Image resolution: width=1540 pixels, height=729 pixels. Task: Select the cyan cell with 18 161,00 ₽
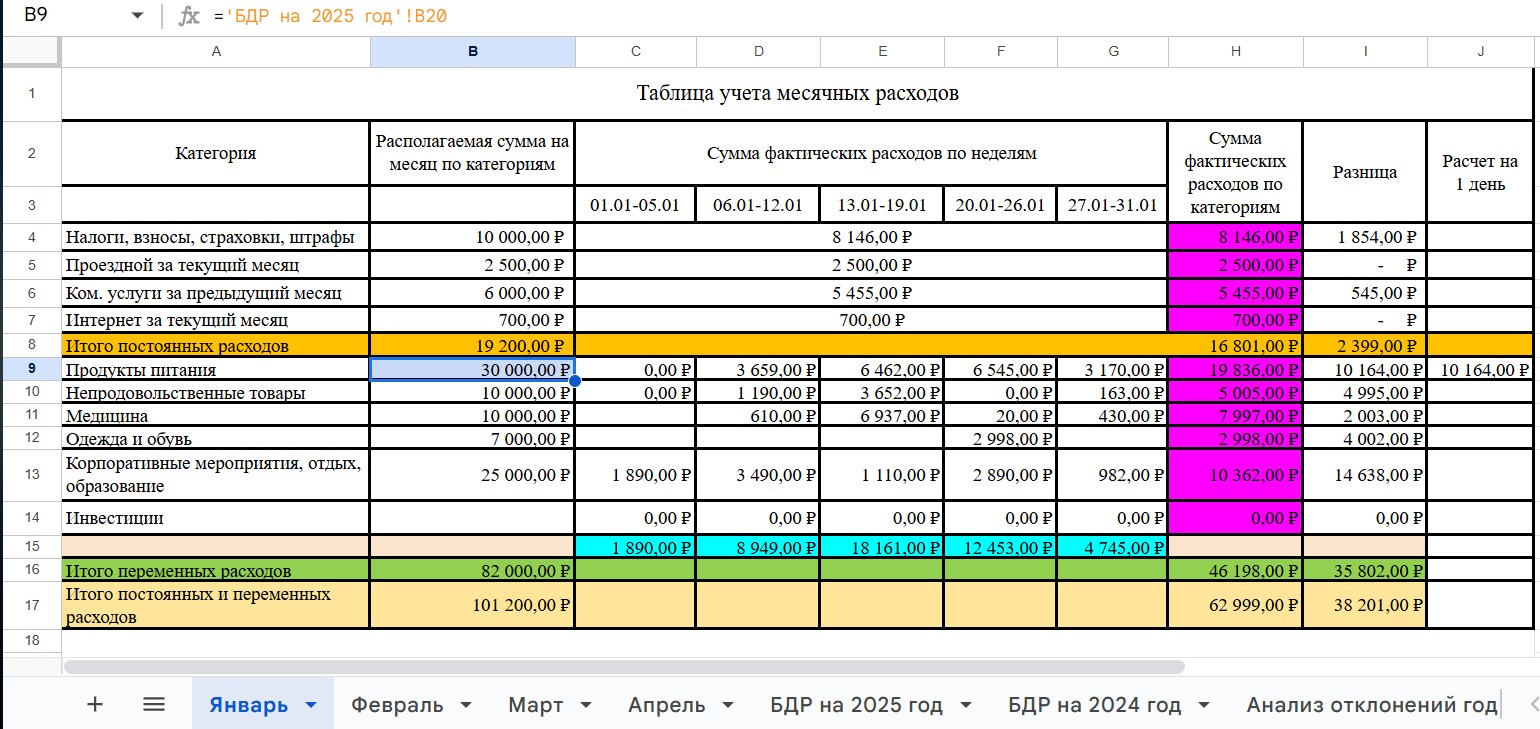pos(881,547)
